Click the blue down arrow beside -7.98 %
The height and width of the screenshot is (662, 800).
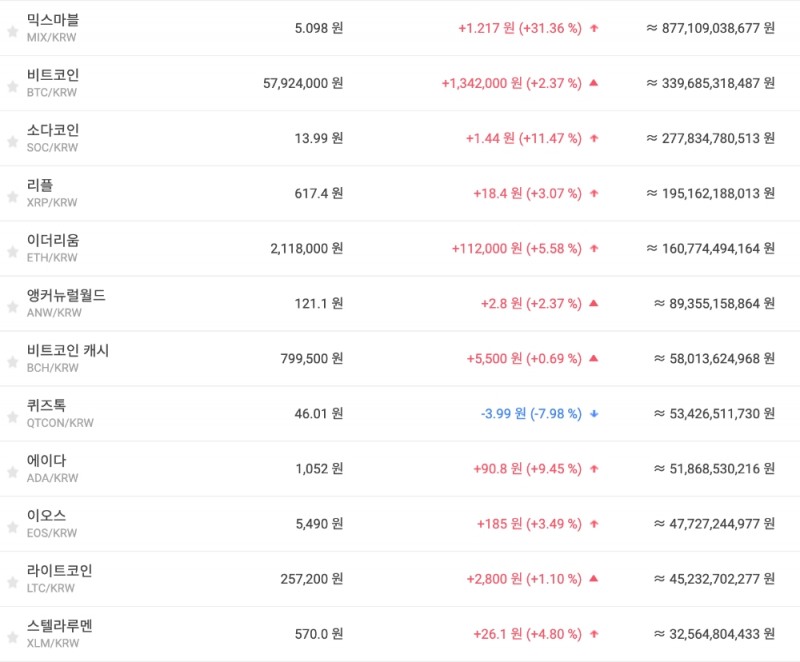point(594,414)
